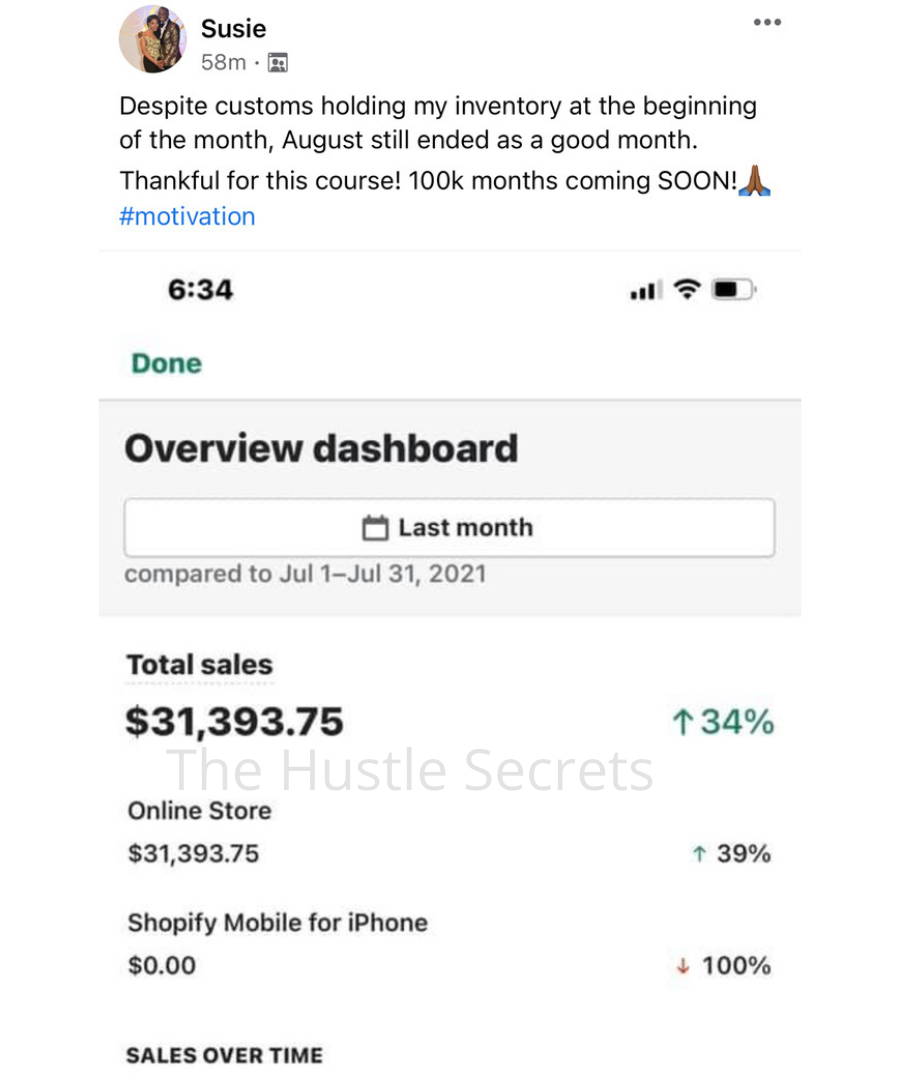Click the green up arrow beside 34%
The width and height of the screenshot is (900, 1080).
[x=682, y=723]
